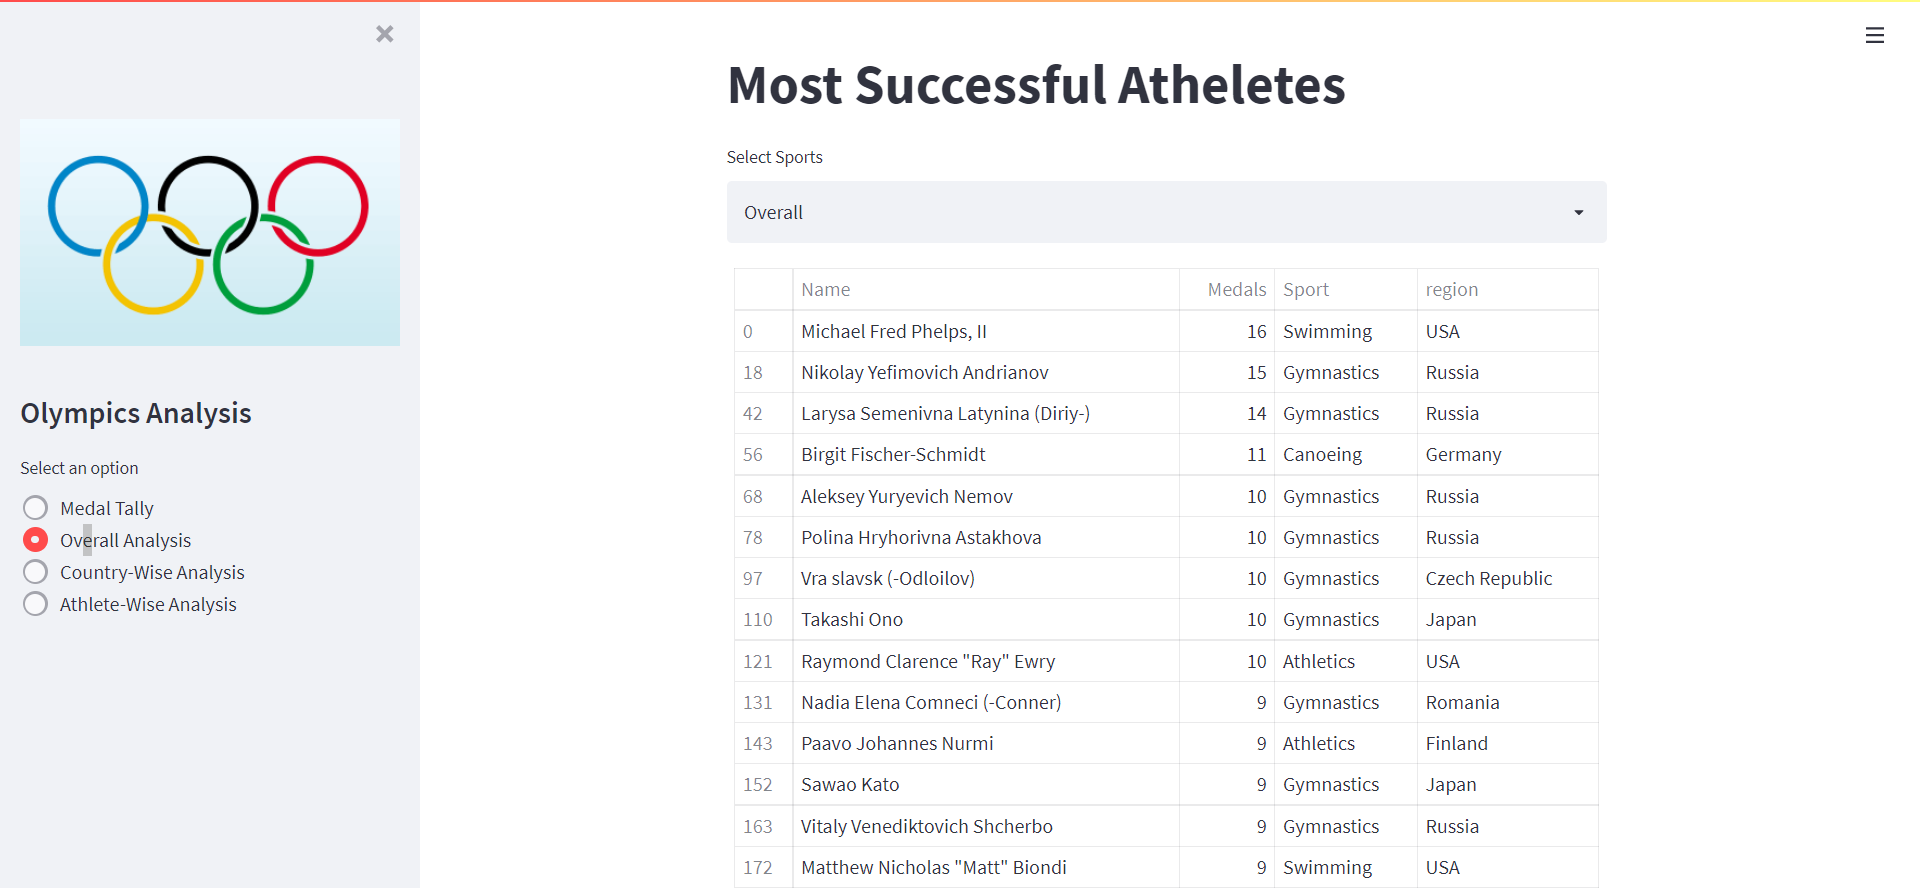The width and height of the screenshot is (1920, 888).
Task: Collapse the sidebar with the X icon
Action: pos(384,33)
